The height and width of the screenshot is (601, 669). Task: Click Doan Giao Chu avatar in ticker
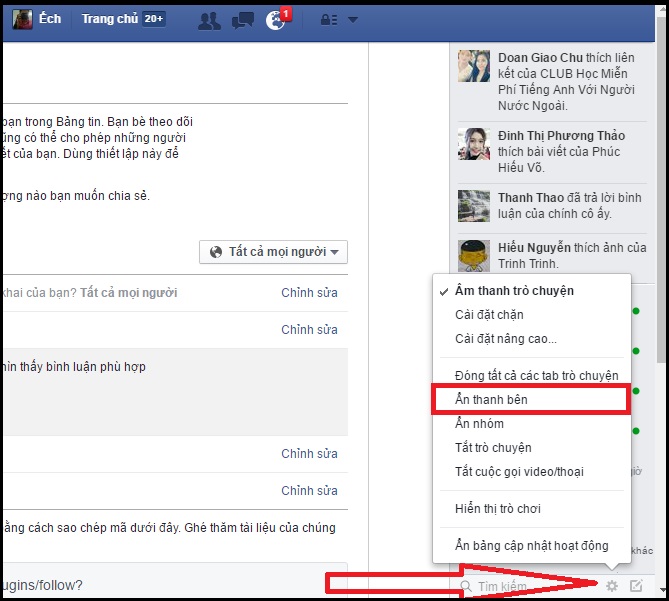[x=474, y=66]
